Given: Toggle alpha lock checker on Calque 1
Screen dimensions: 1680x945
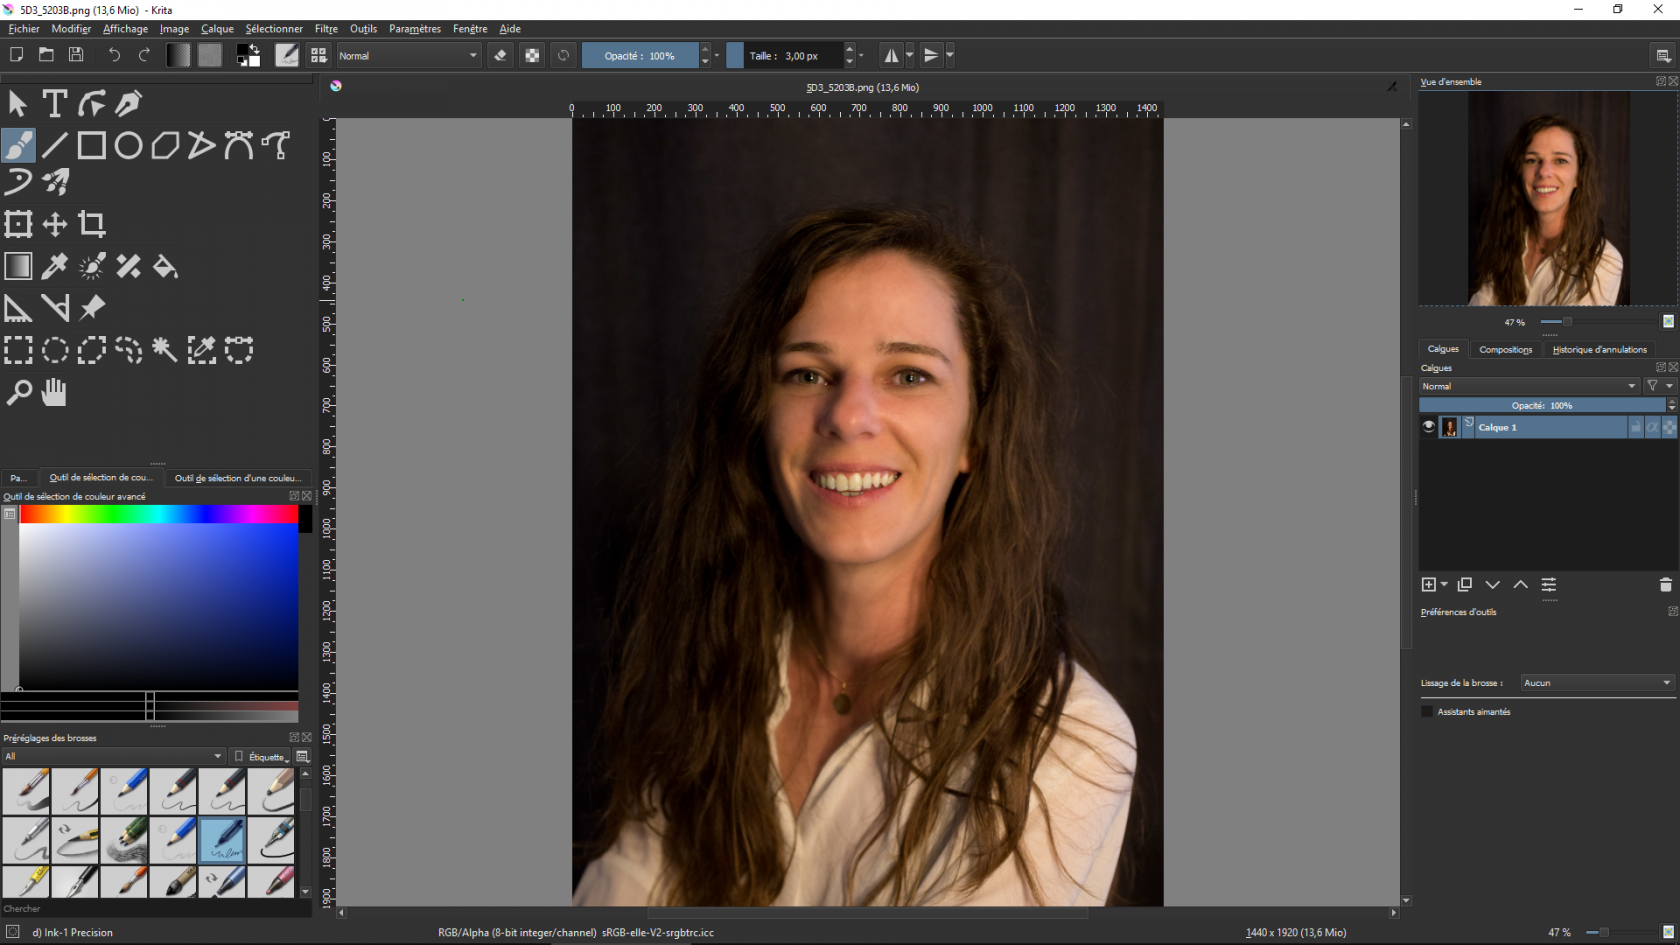Looking at the screenshot, I should [x=1669, y=427].
